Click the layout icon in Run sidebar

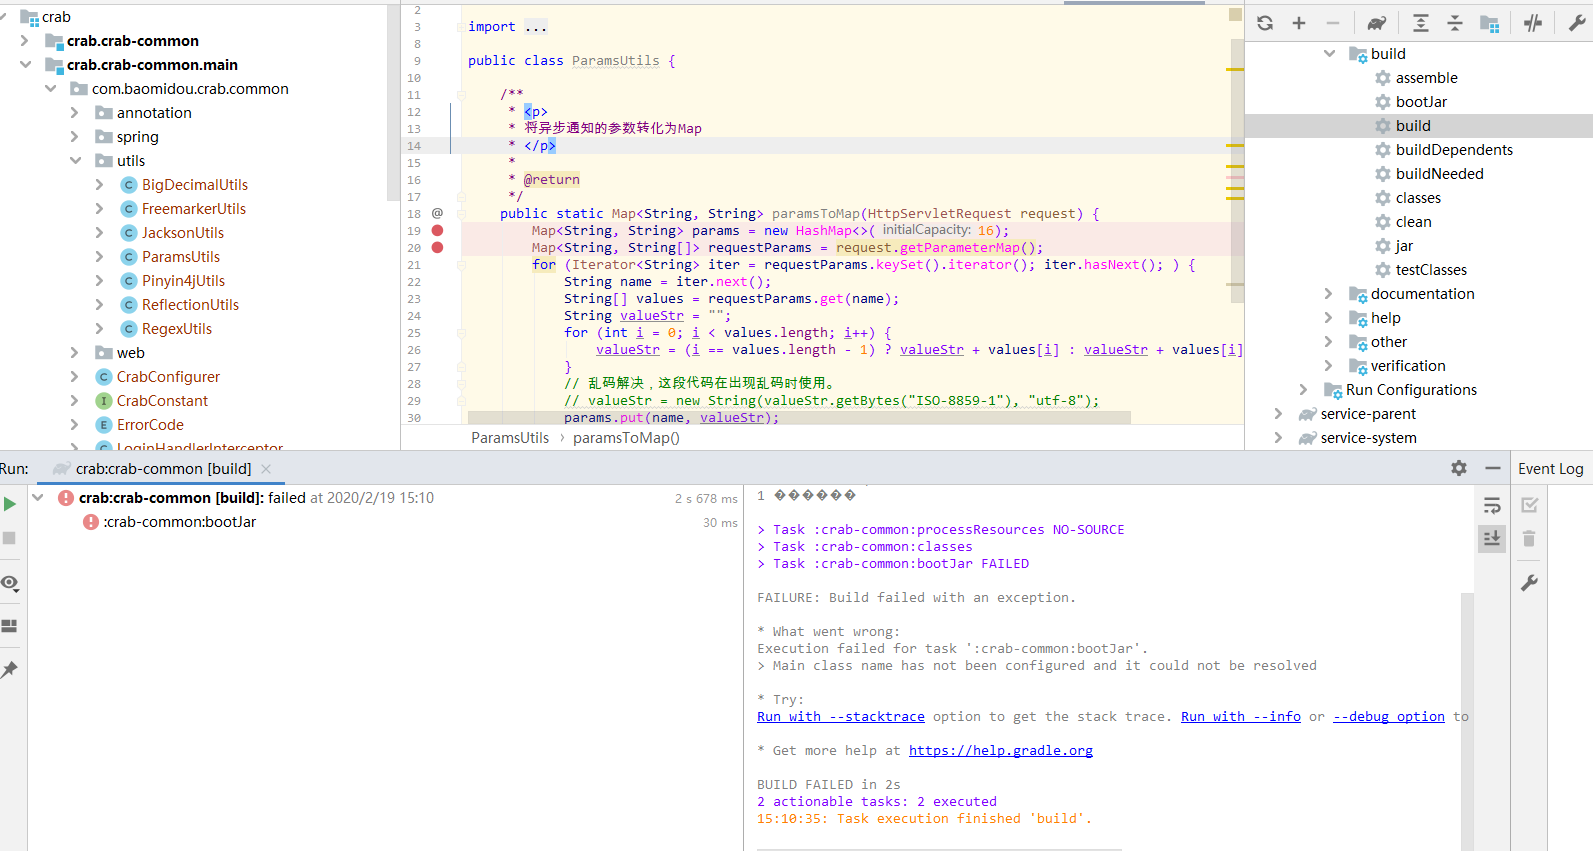click(x=9, y=626)
